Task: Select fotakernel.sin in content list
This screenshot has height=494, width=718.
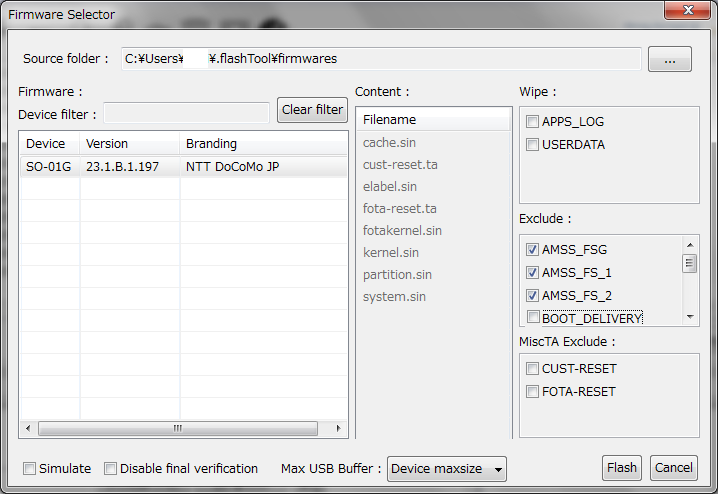Action: pos(402,231)
